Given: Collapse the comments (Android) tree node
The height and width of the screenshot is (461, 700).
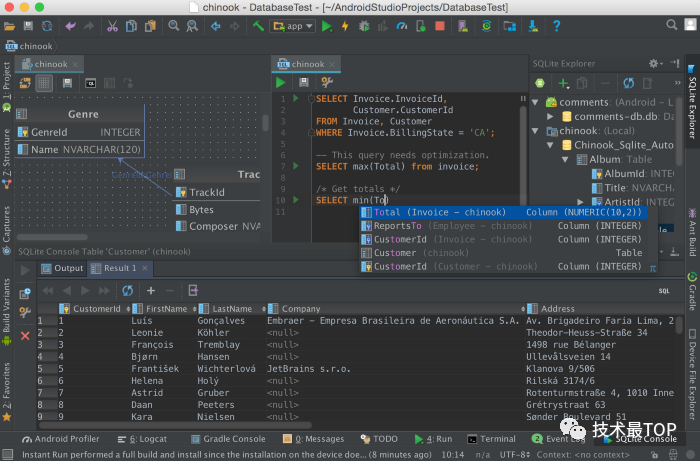Looking at the screenshot, I should click(535, 102).
